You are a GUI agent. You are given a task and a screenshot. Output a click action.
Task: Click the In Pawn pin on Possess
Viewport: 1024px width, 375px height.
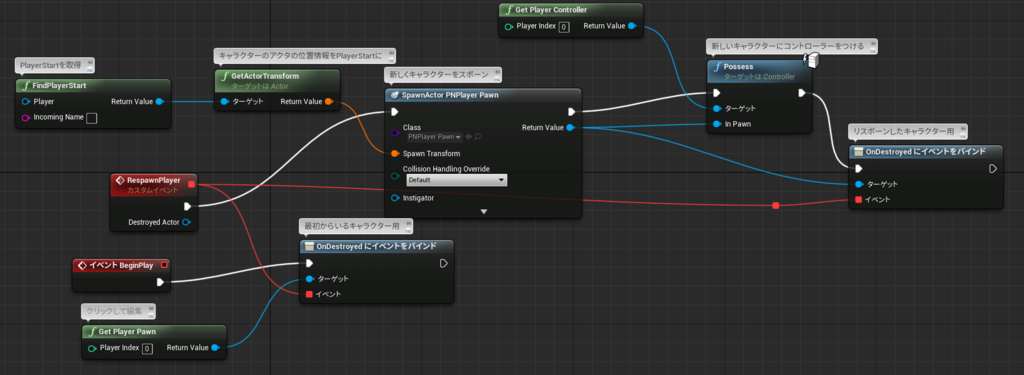click(717, 124)
